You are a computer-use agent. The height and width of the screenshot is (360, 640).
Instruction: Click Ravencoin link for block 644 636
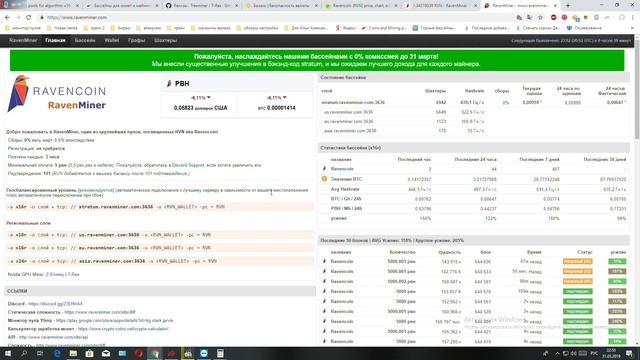click(342, 261)
